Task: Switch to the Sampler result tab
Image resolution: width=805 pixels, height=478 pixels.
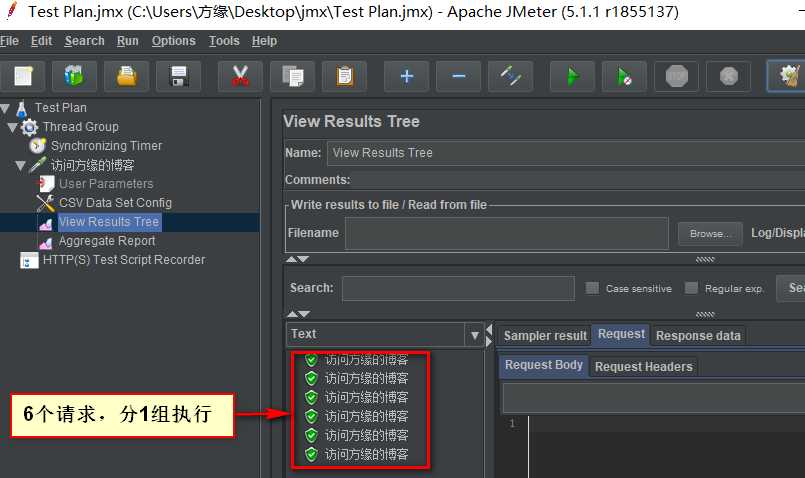Action: (545, 336)
